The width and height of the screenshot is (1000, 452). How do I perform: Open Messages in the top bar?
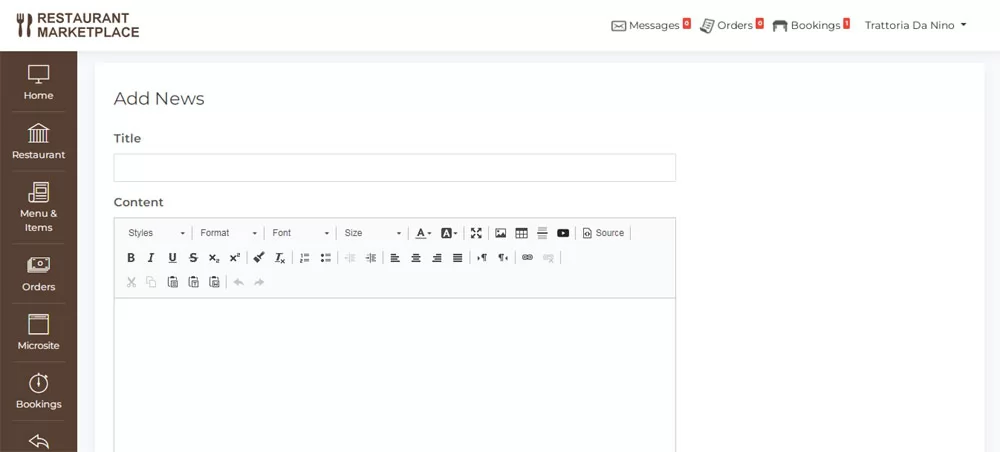(x=651, y=26)
